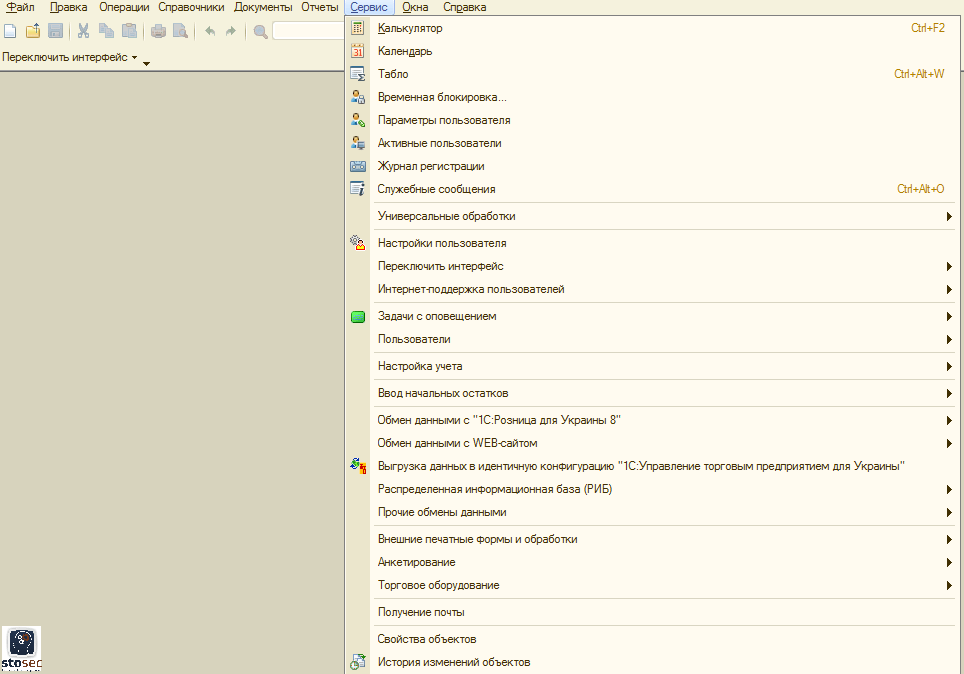Viewport: 964px width, 674px height.
Task: Open the Справочники menu
Action: (190, 7)
